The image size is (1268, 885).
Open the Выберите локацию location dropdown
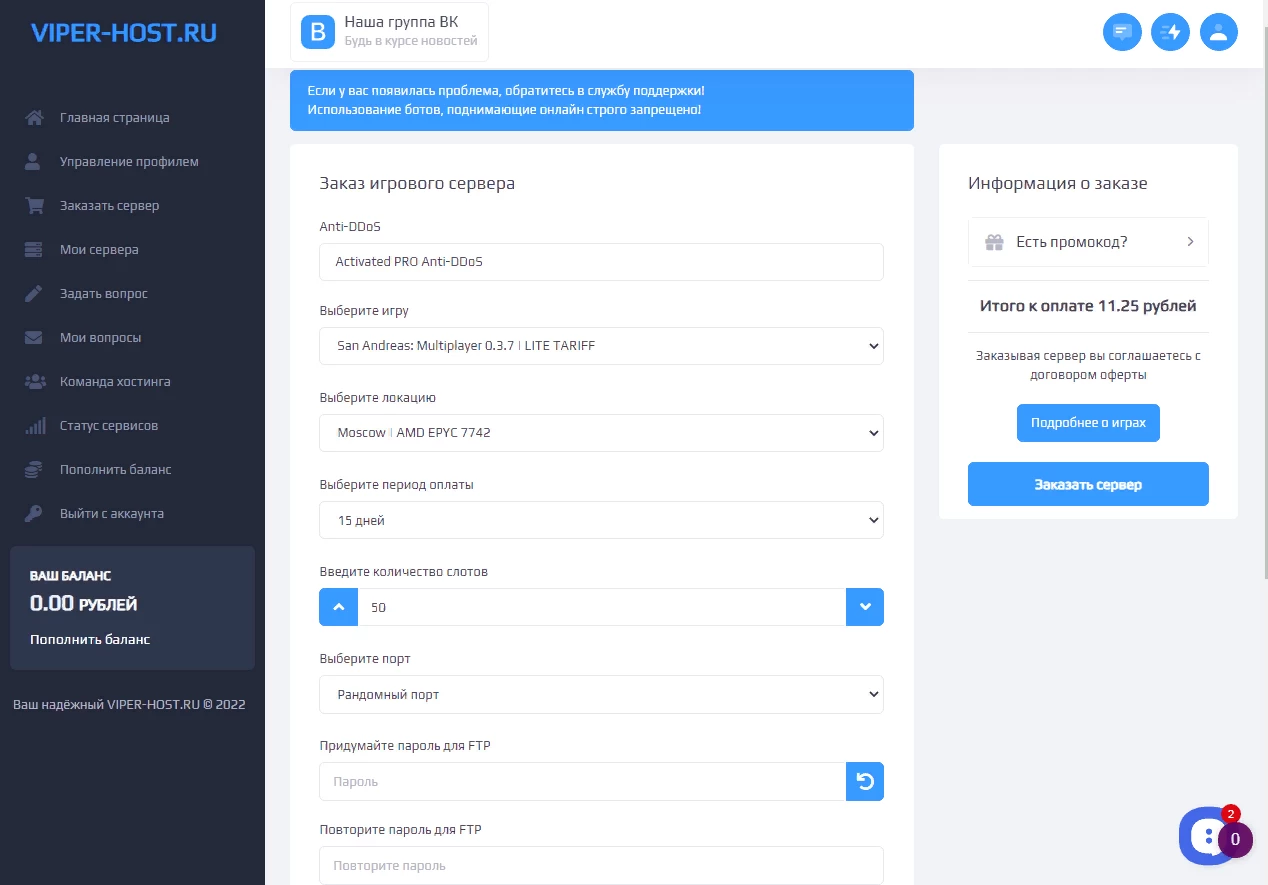[x=601, y=433]
